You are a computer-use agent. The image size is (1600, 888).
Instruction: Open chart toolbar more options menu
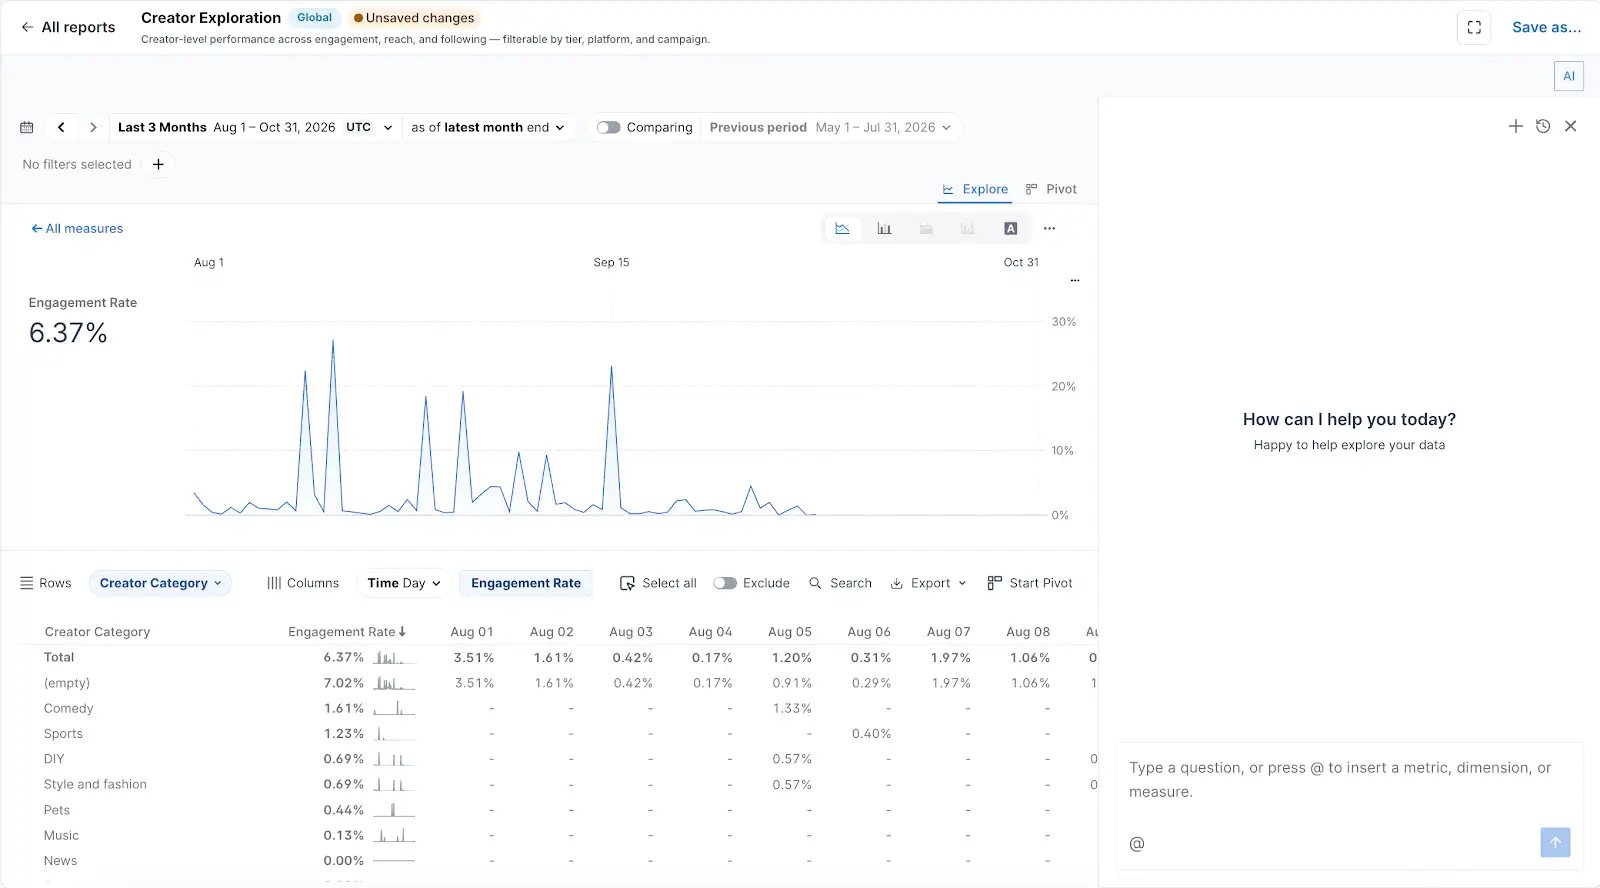1049,229
